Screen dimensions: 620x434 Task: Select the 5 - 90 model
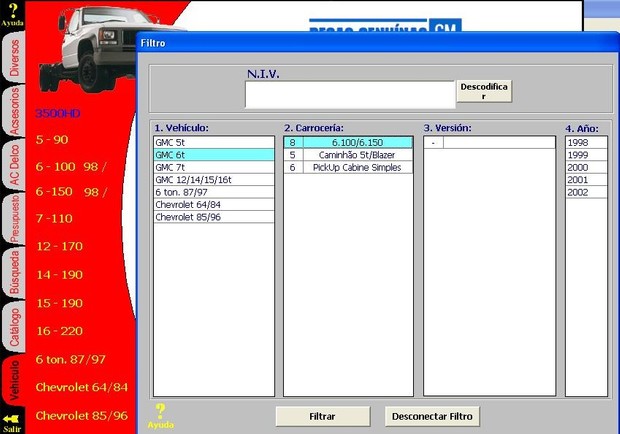point(52,140)
